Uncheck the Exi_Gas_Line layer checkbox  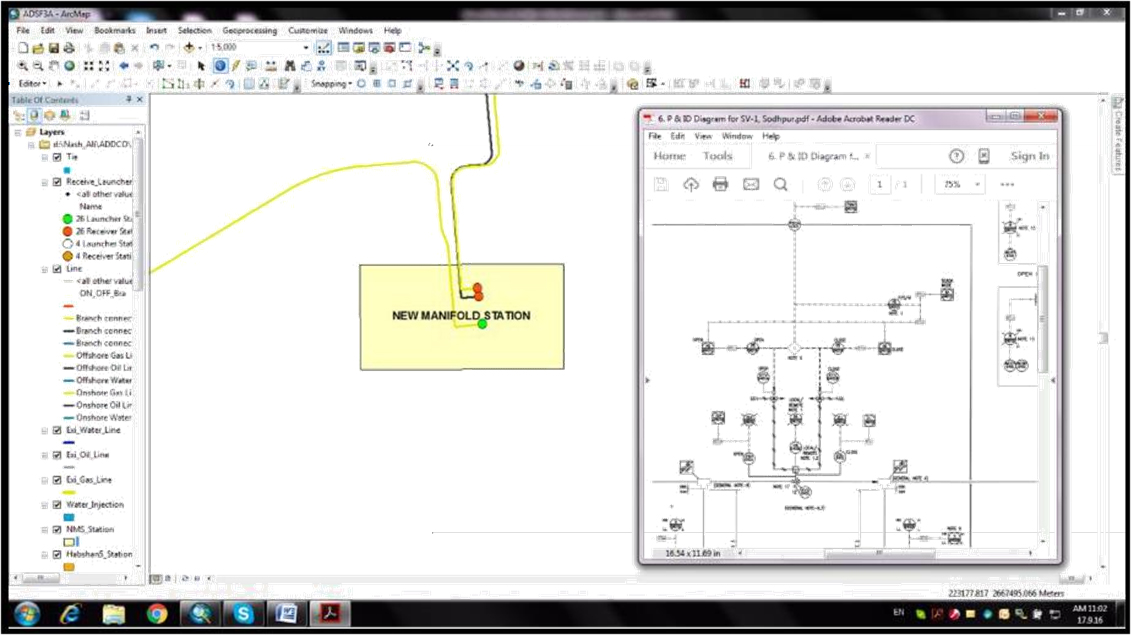pyautogui.click(x=57, y=480)
